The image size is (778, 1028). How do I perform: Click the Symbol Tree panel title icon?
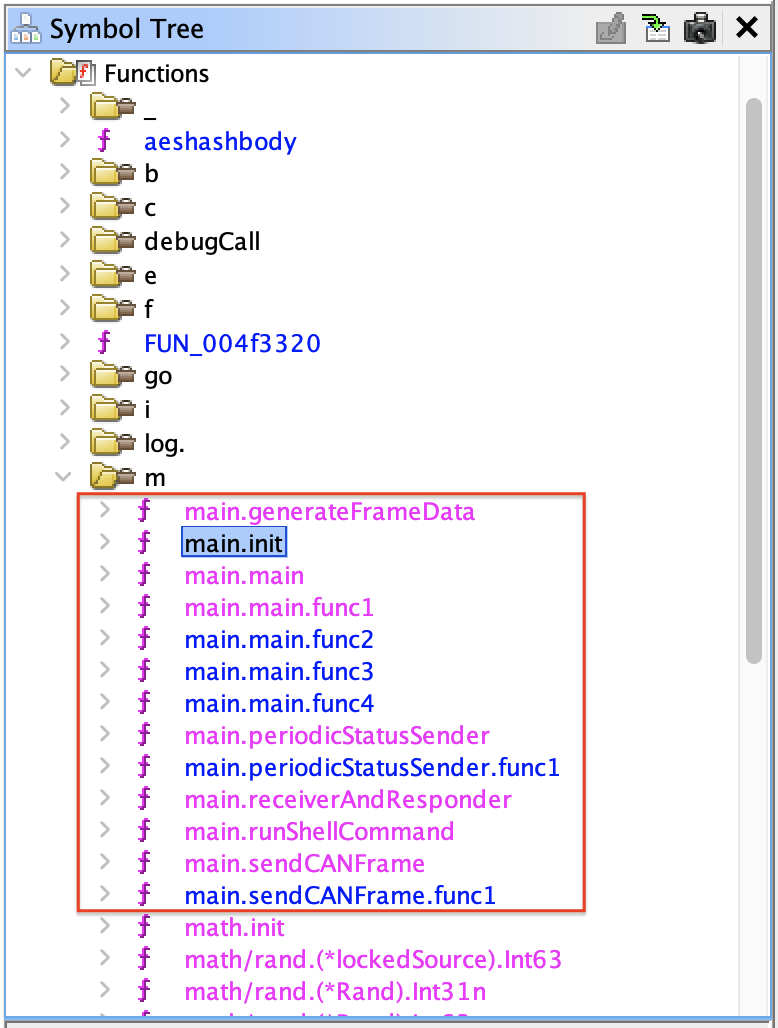(x=26, y=29)
